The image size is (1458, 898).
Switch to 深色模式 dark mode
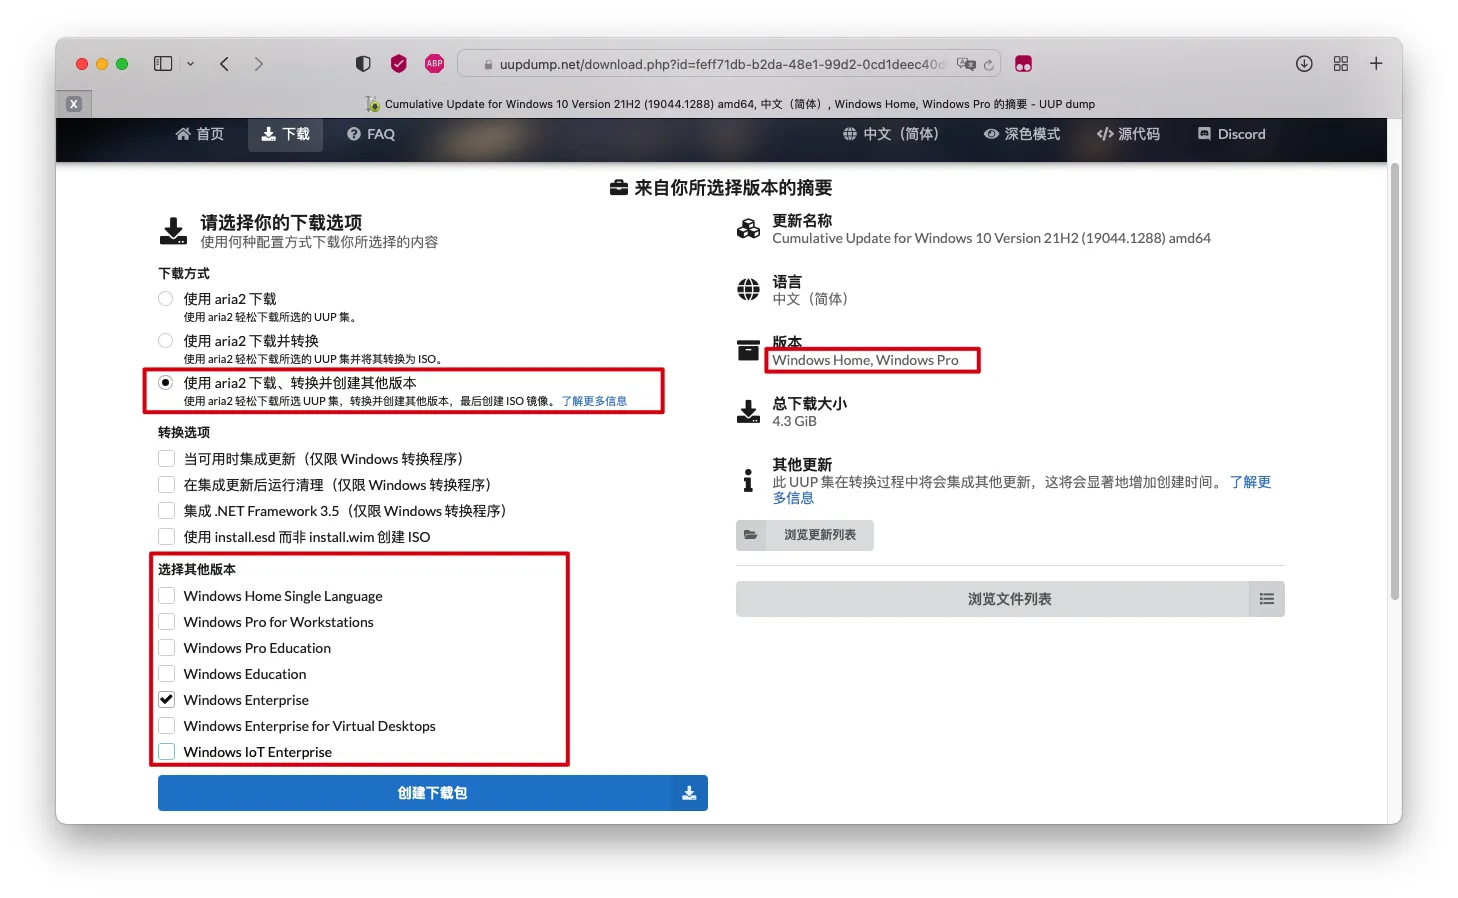point(1022,134)
